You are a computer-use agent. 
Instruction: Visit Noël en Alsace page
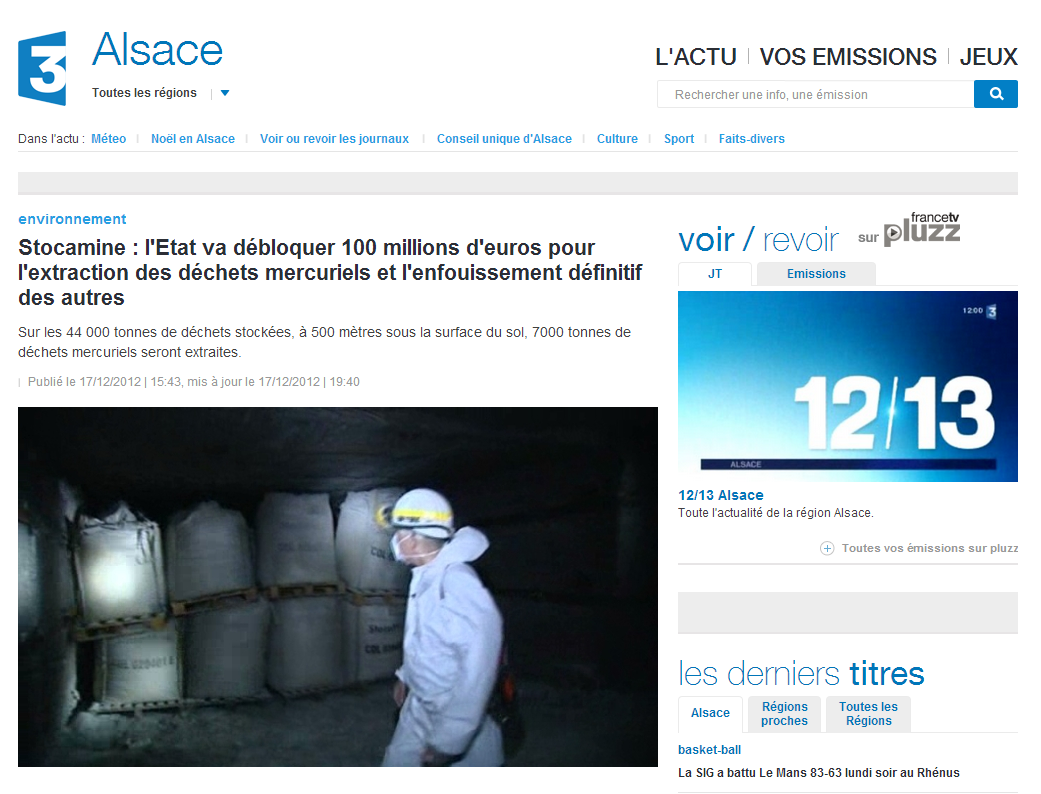193,139
